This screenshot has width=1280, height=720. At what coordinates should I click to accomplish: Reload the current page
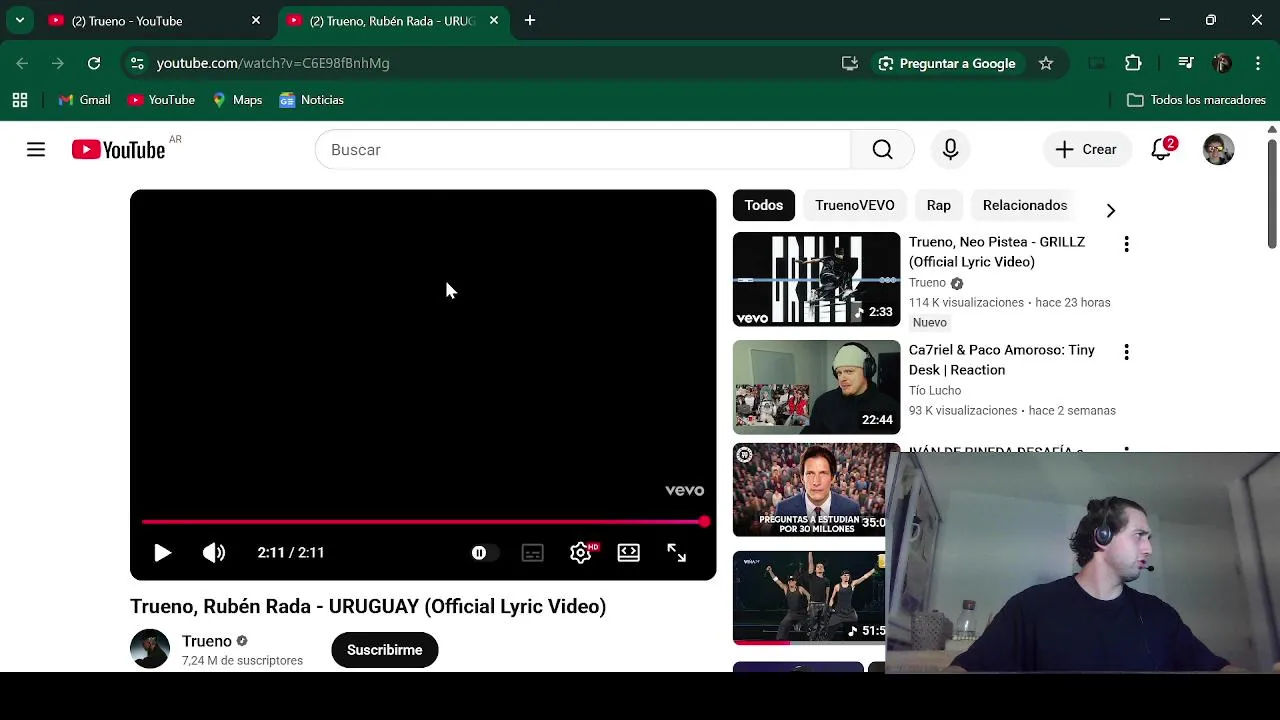click(94, 63)
